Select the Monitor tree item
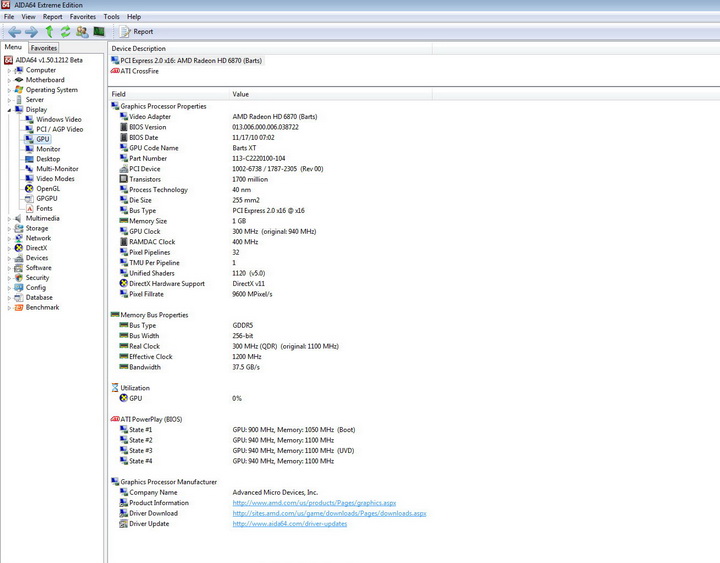The width and height of the screenshot is (720, 563). (48, 149)
